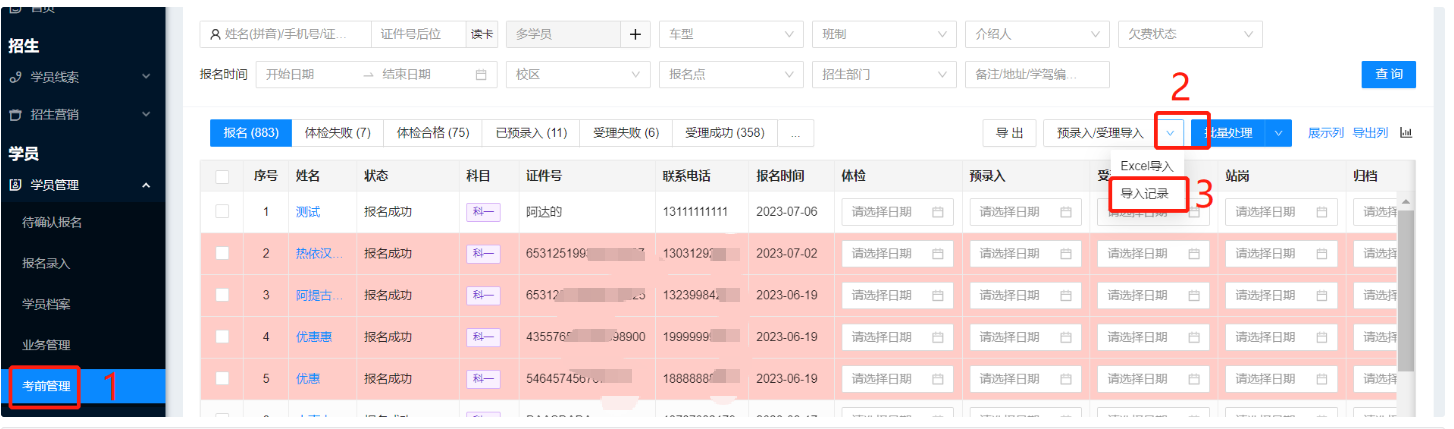Click the table's vertical scrollbar

1405,290
